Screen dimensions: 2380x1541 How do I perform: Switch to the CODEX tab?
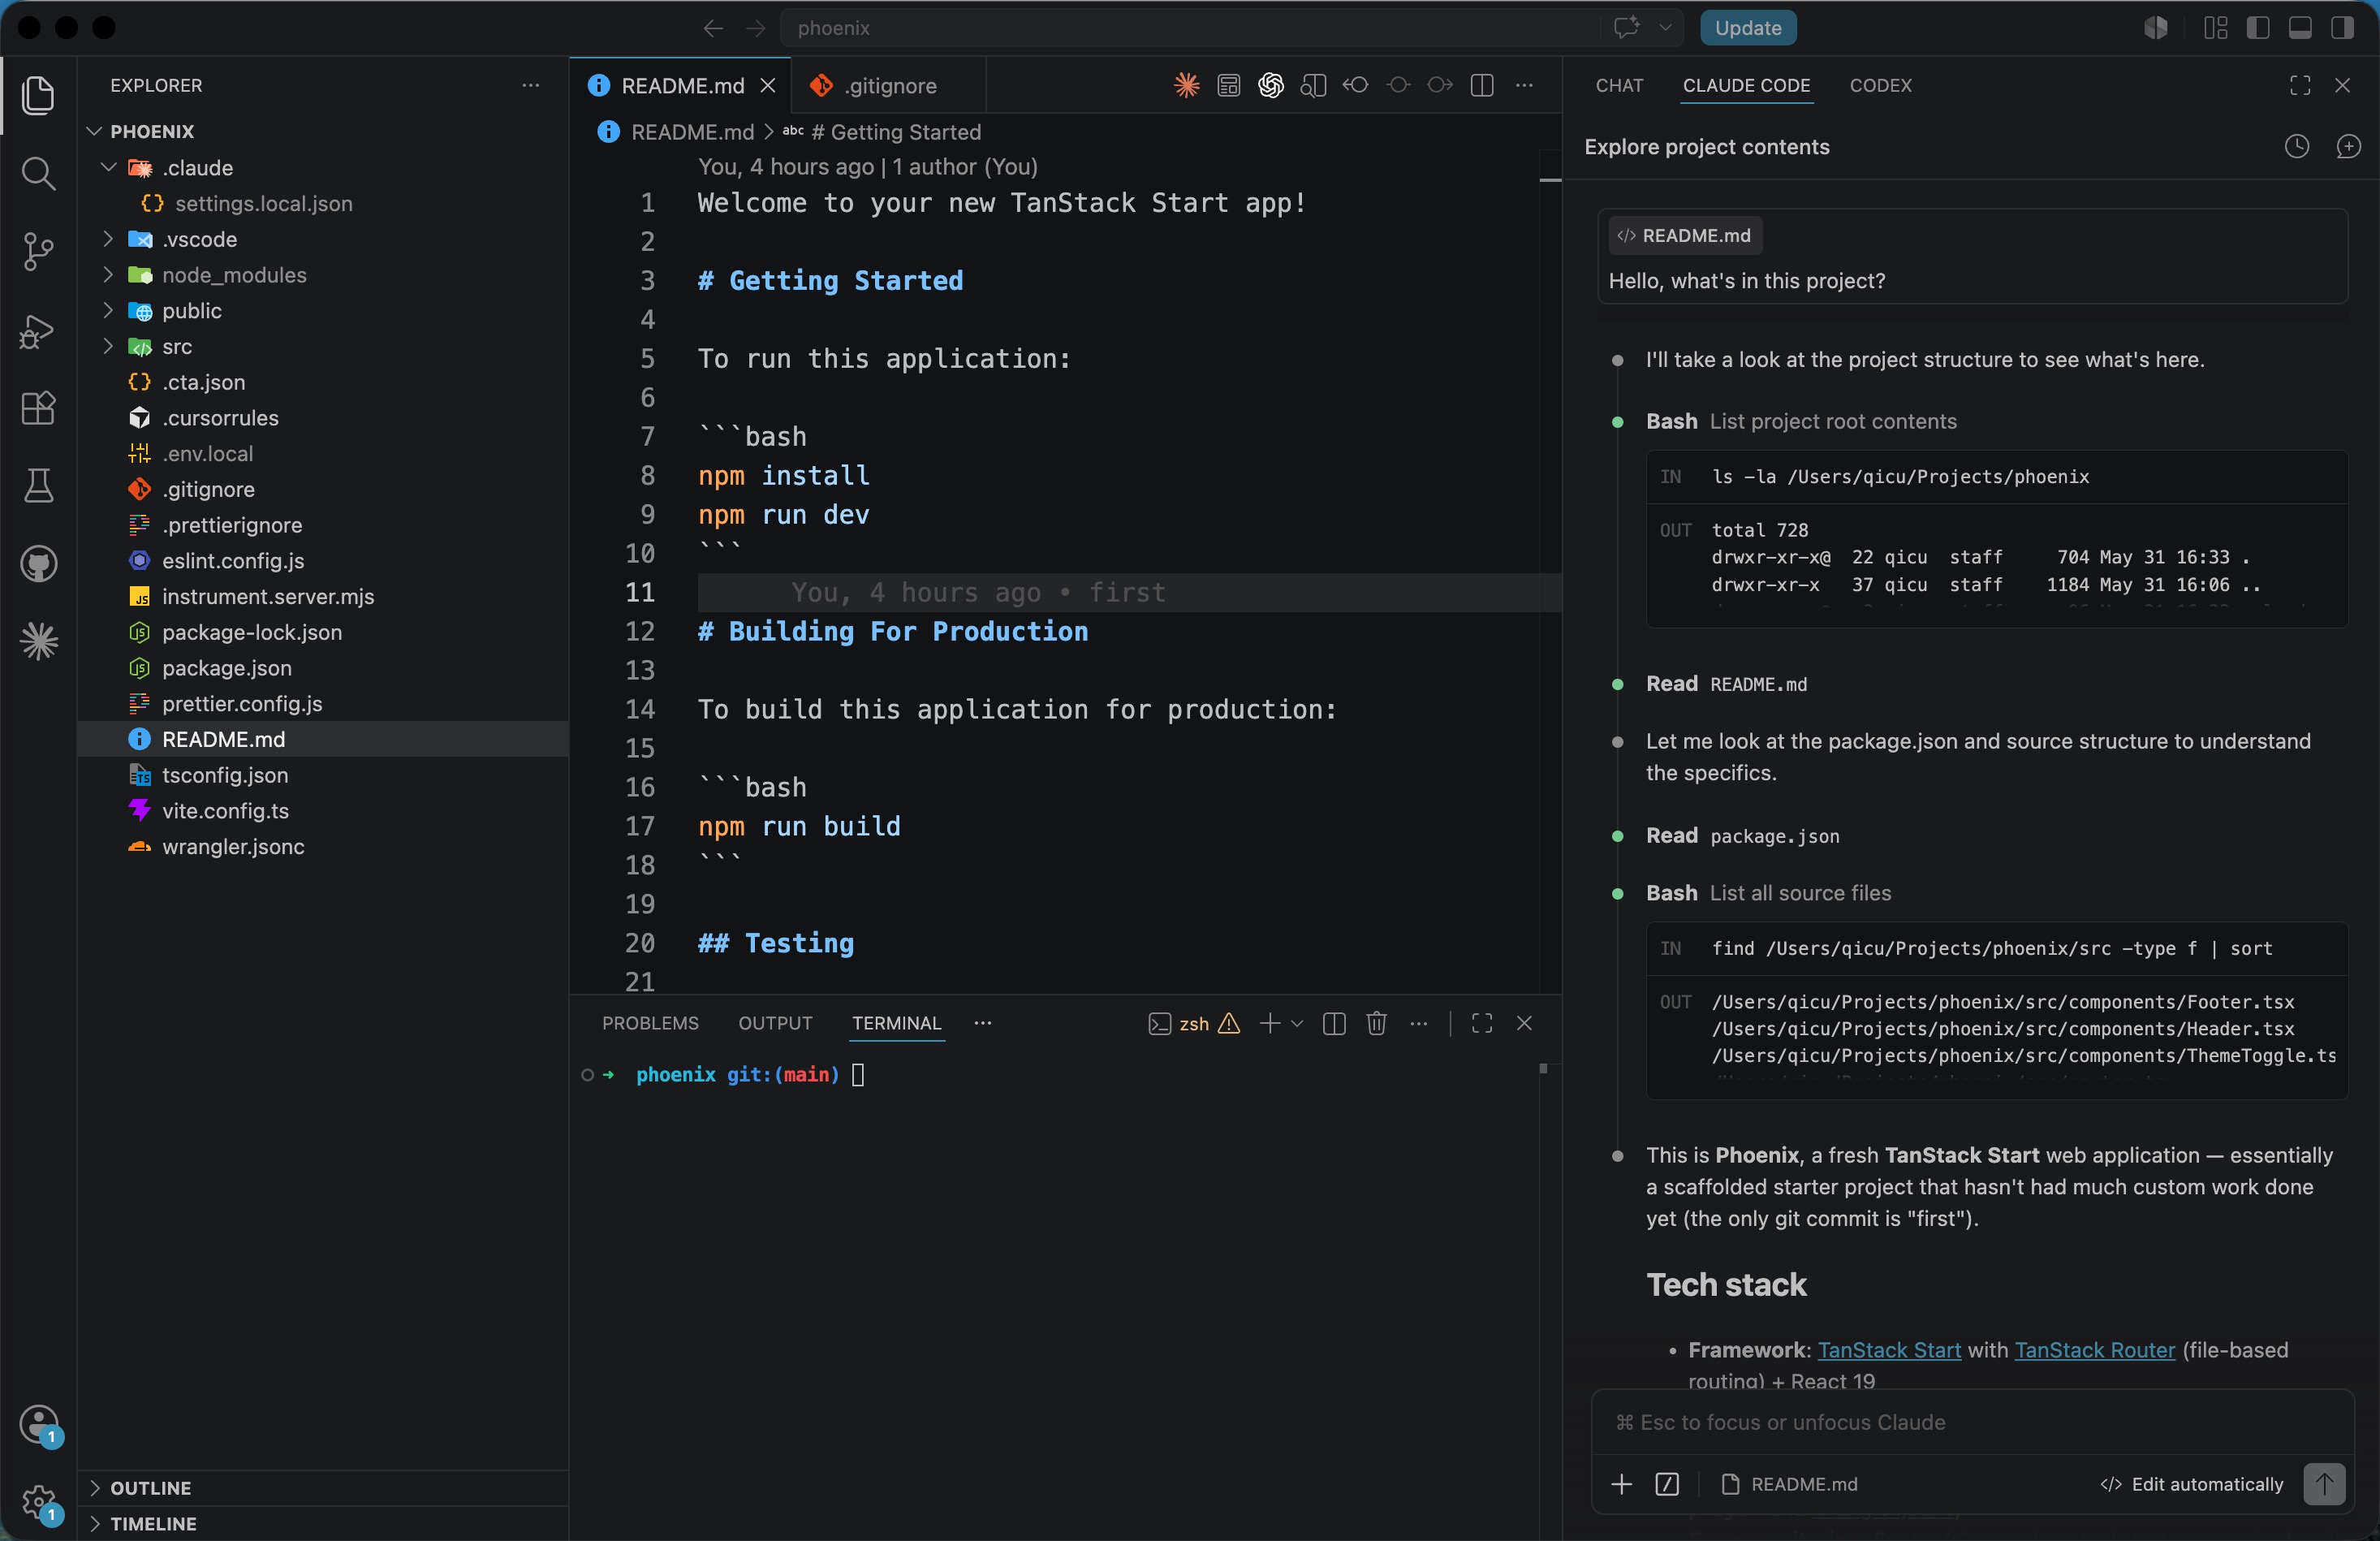click(x=1880, y=86)
